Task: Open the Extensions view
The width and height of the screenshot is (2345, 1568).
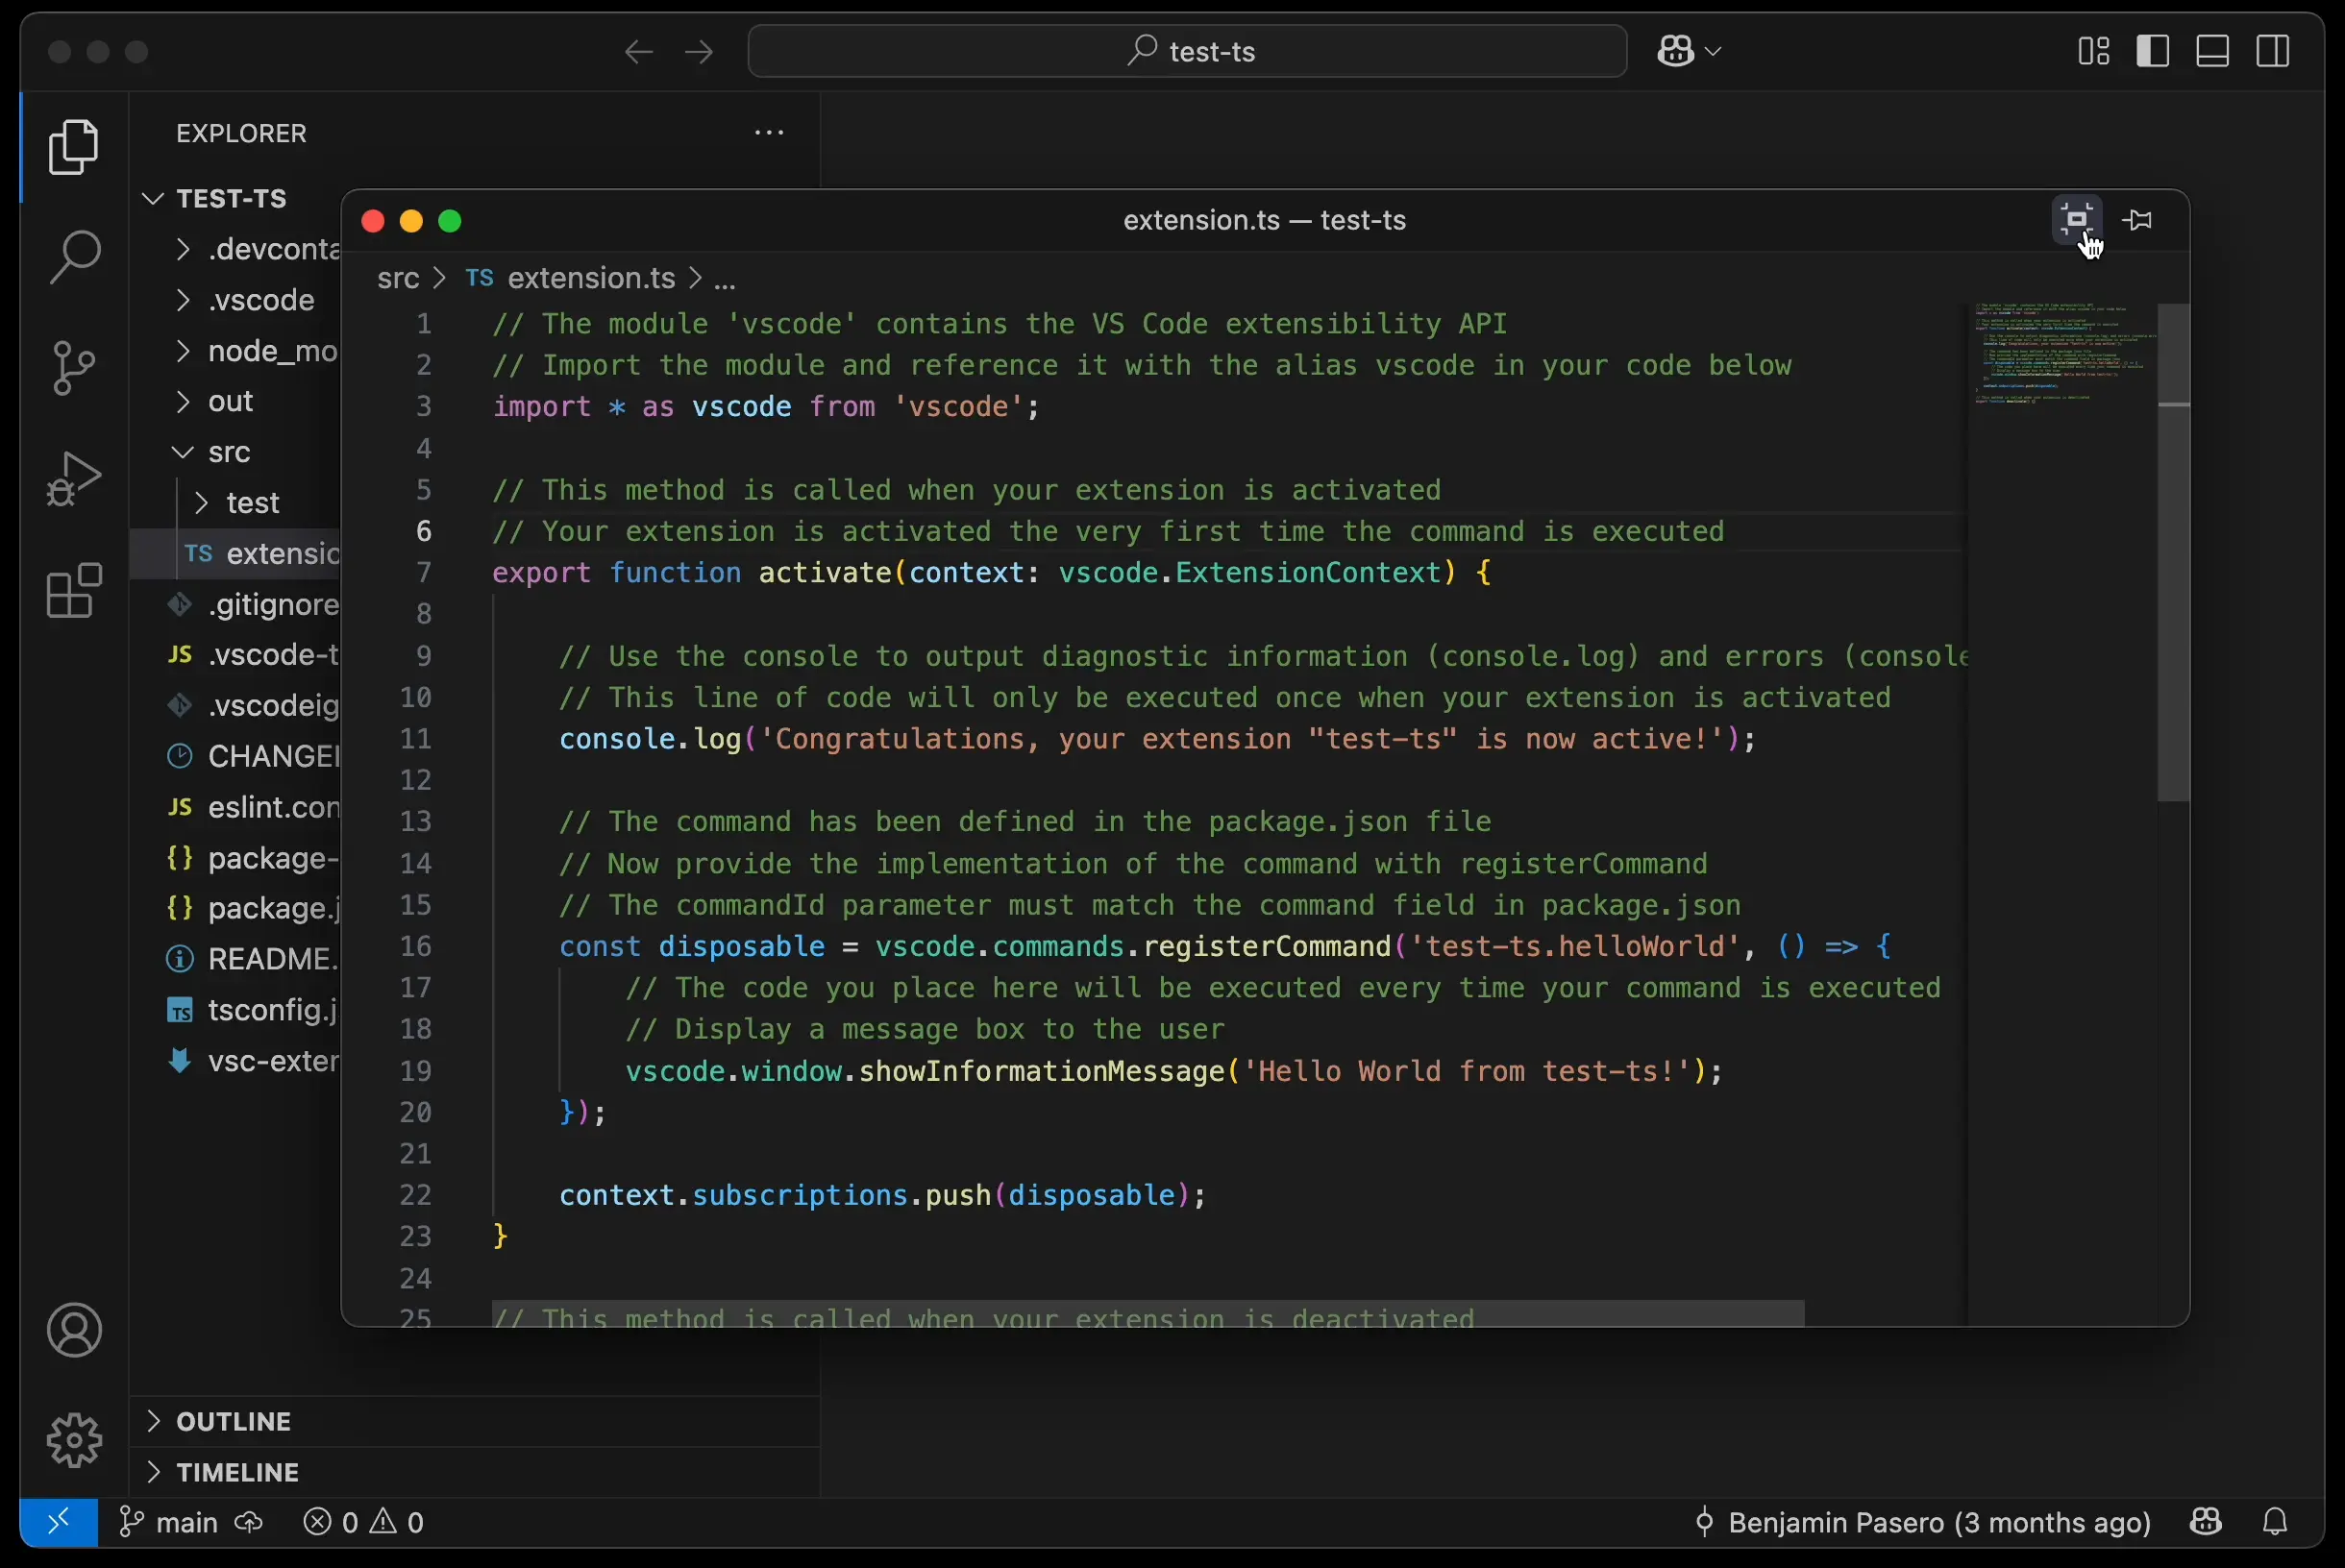Action: (x=74, y=589)
